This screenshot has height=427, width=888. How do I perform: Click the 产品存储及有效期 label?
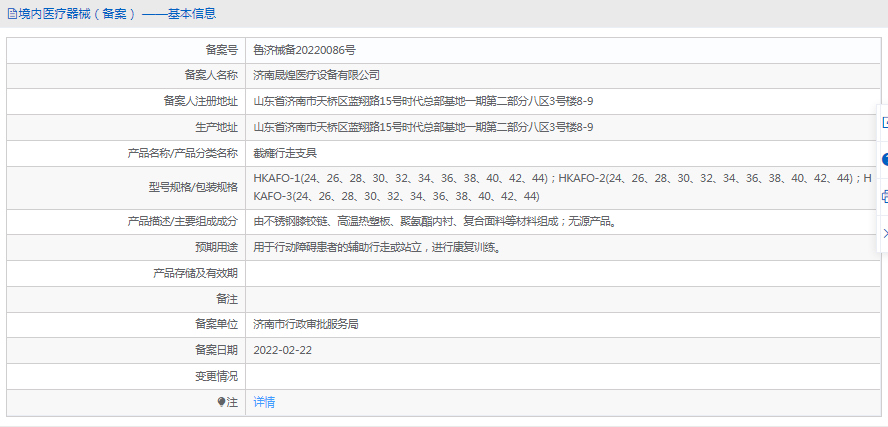coord(195,274)
